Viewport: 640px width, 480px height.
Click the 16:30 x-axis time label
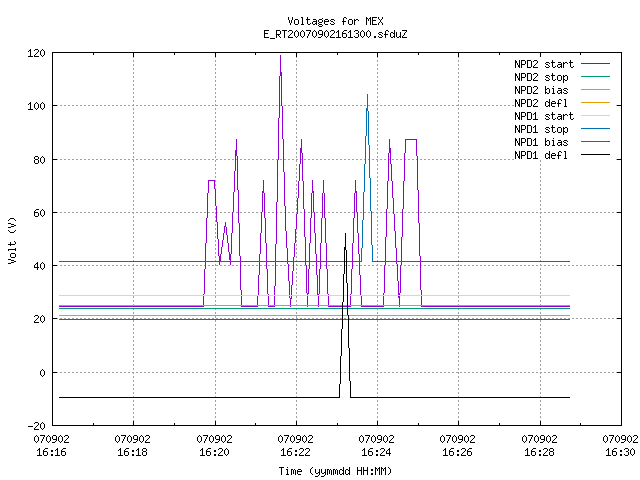click(x=620, y=452)
